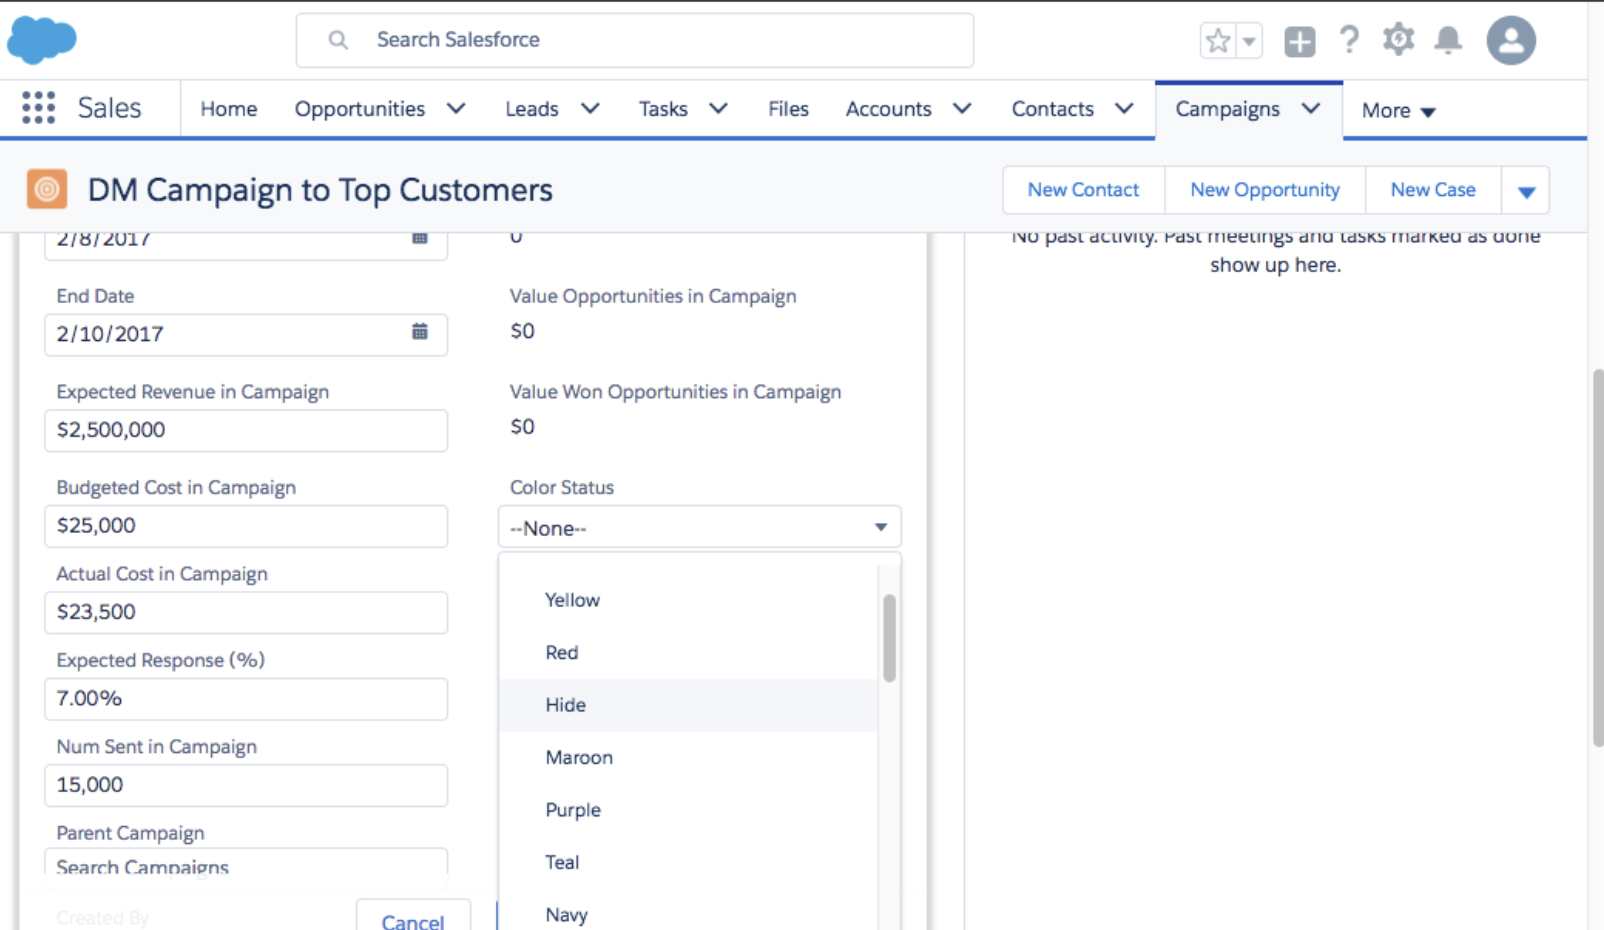Viewport: 1604px width, 930px height.
Task: Open the help question mark icon
Action: (x=1349, y=40)
